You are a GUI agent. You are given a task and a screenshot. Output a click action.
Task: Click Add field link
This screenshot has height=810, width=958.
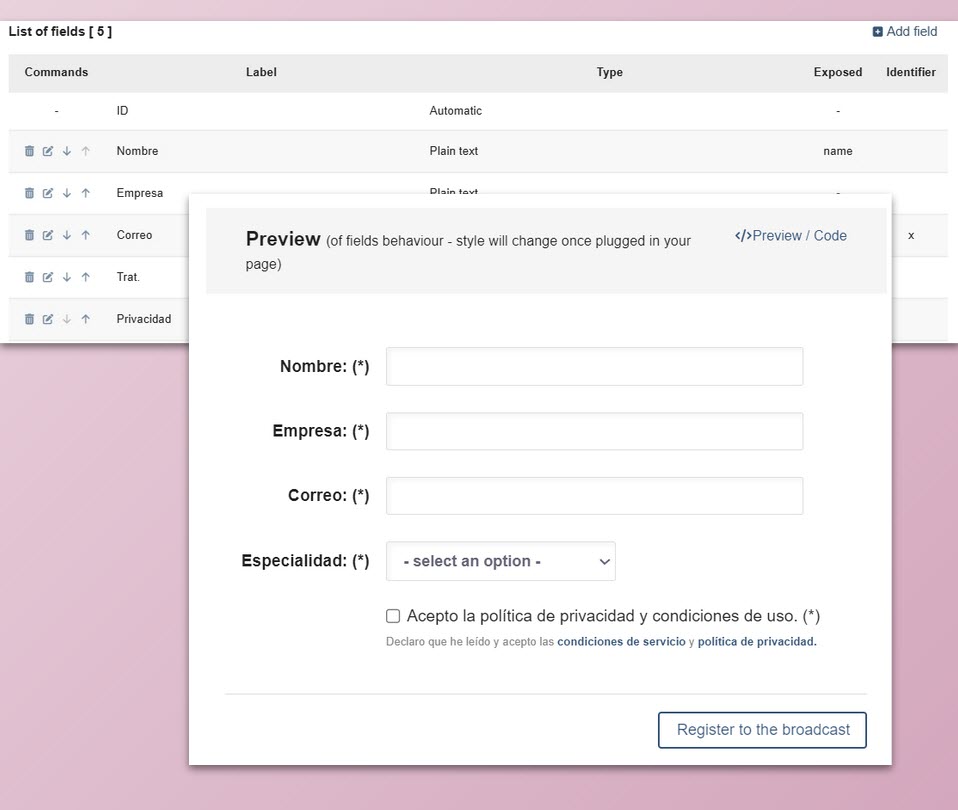click(x=905, y=31)
